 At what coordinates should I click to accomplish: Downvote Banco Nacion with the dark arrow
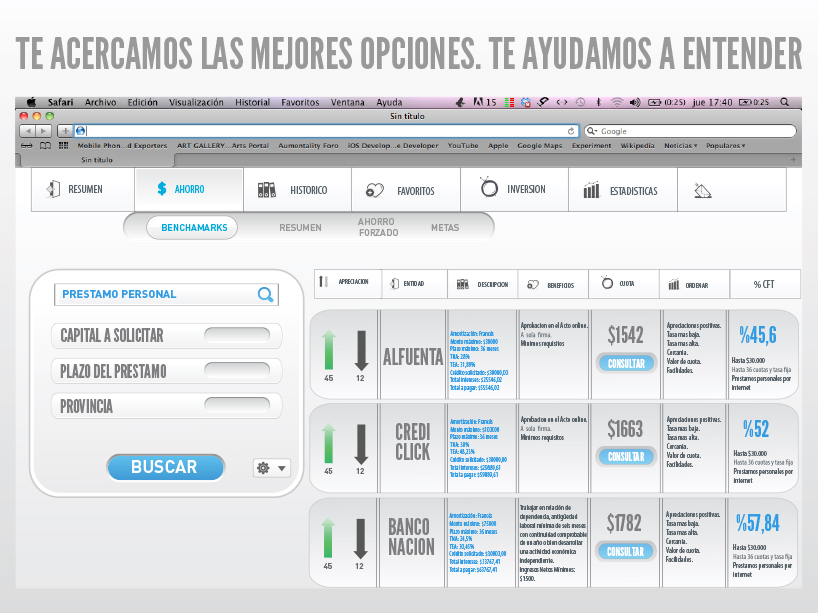click(x=360, y=538)
